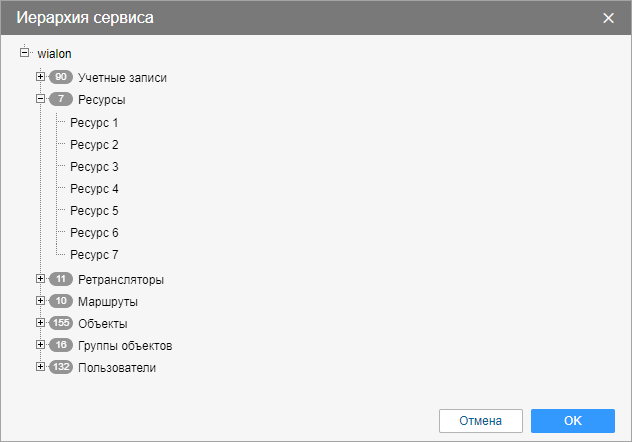Click the 132 count badge for Пользователи
The width and height of the screenshot is (632, 442).
pos(61,367)
